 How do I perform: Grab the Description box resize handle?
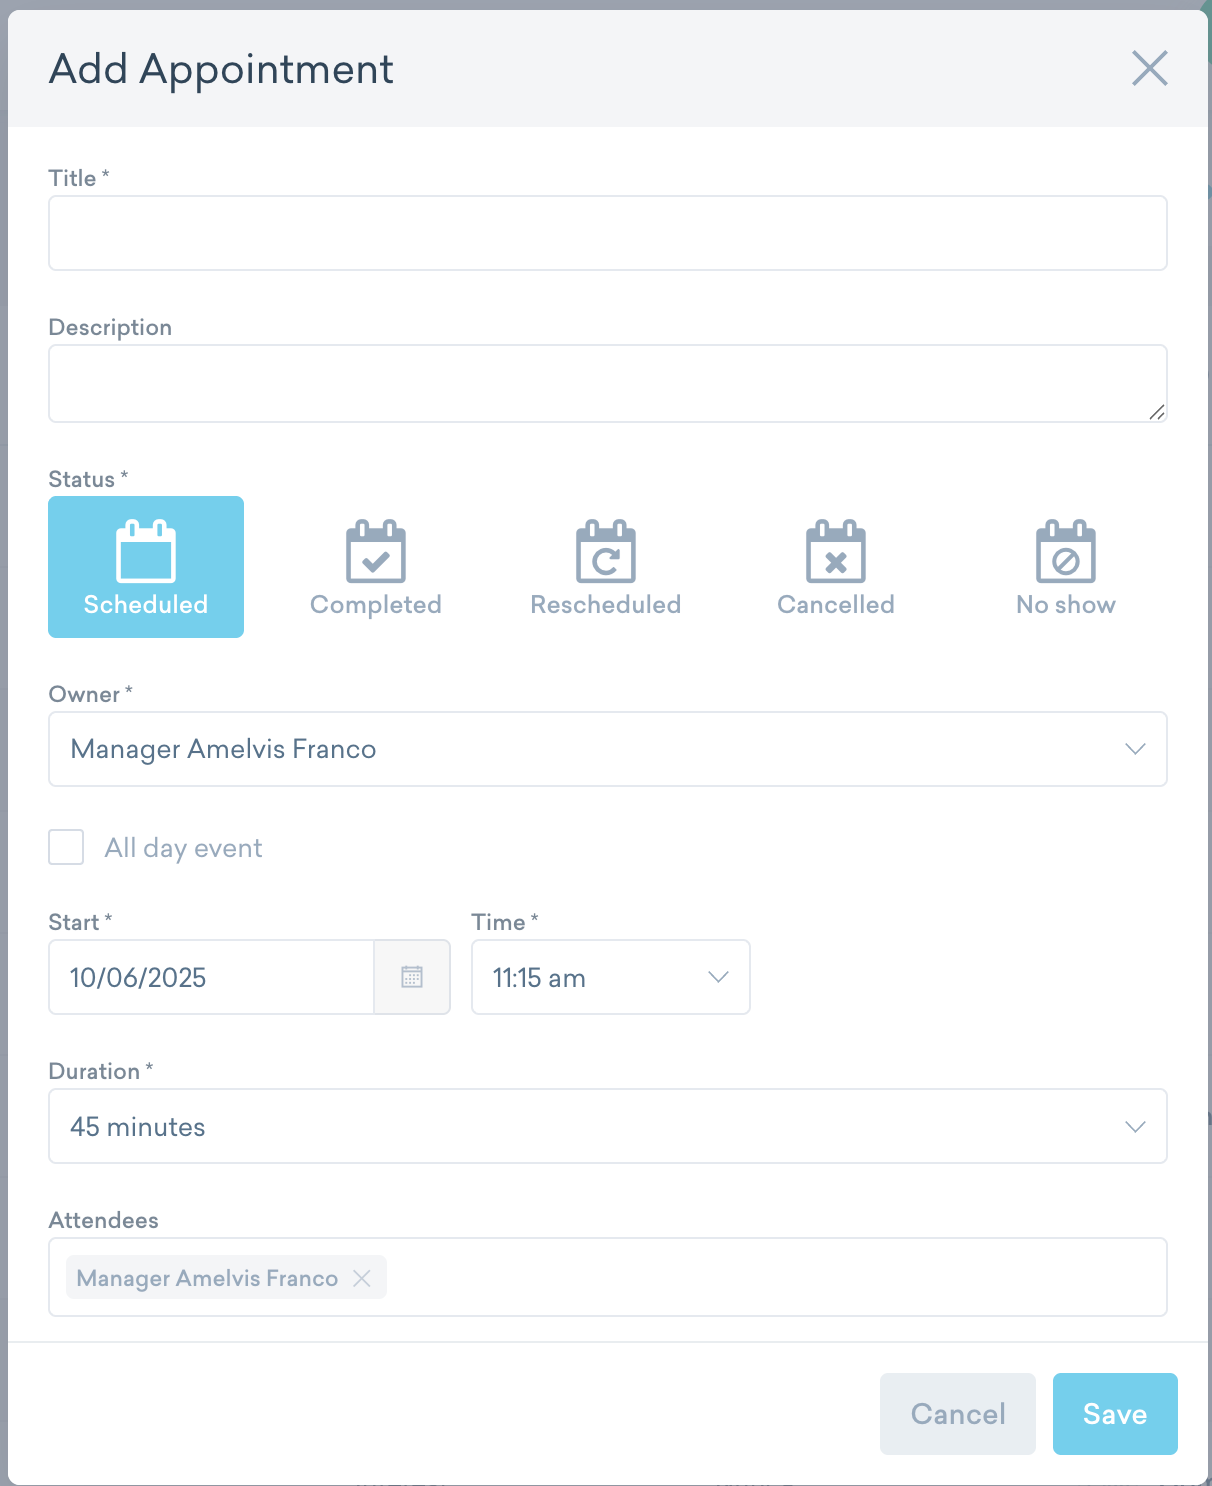tap(1157, 412)
